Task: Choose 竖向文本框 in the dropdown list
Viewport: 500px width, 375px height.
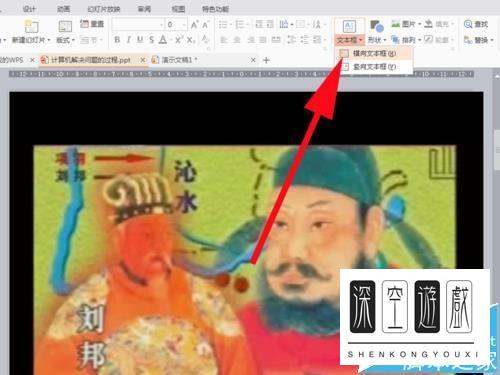Action: pos(374,67)
